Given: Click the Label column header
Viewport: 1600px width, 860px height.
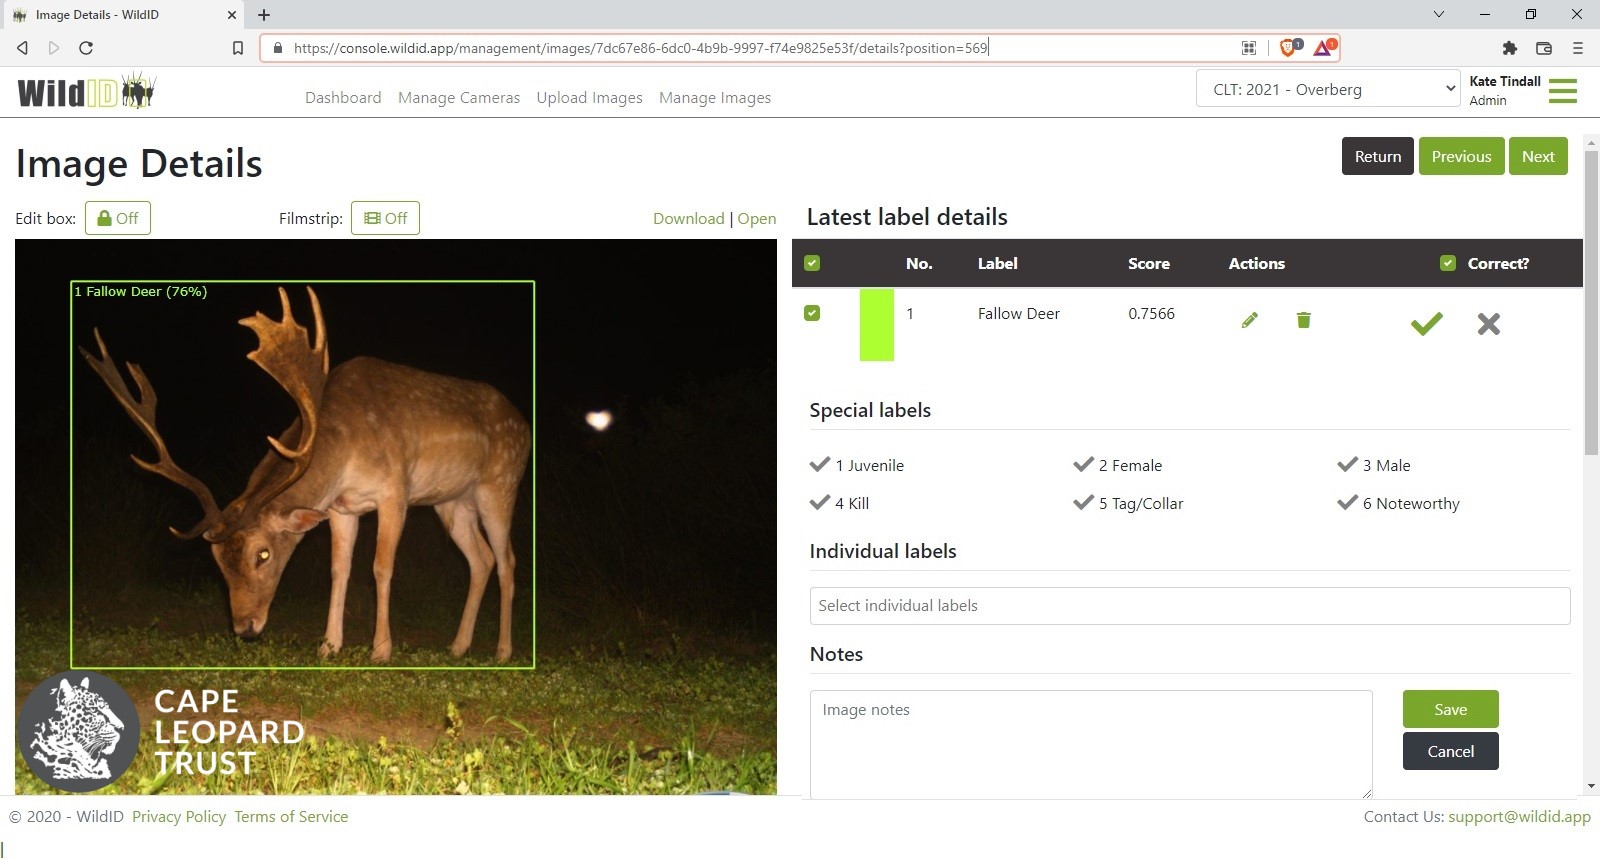Looking at the screenshot, I should tap(997, 263).
